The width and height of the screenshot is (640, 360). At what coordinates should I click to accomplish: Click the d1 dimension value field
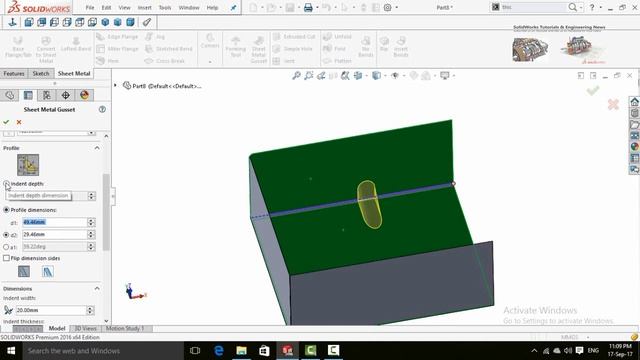[x=54, y=222]
